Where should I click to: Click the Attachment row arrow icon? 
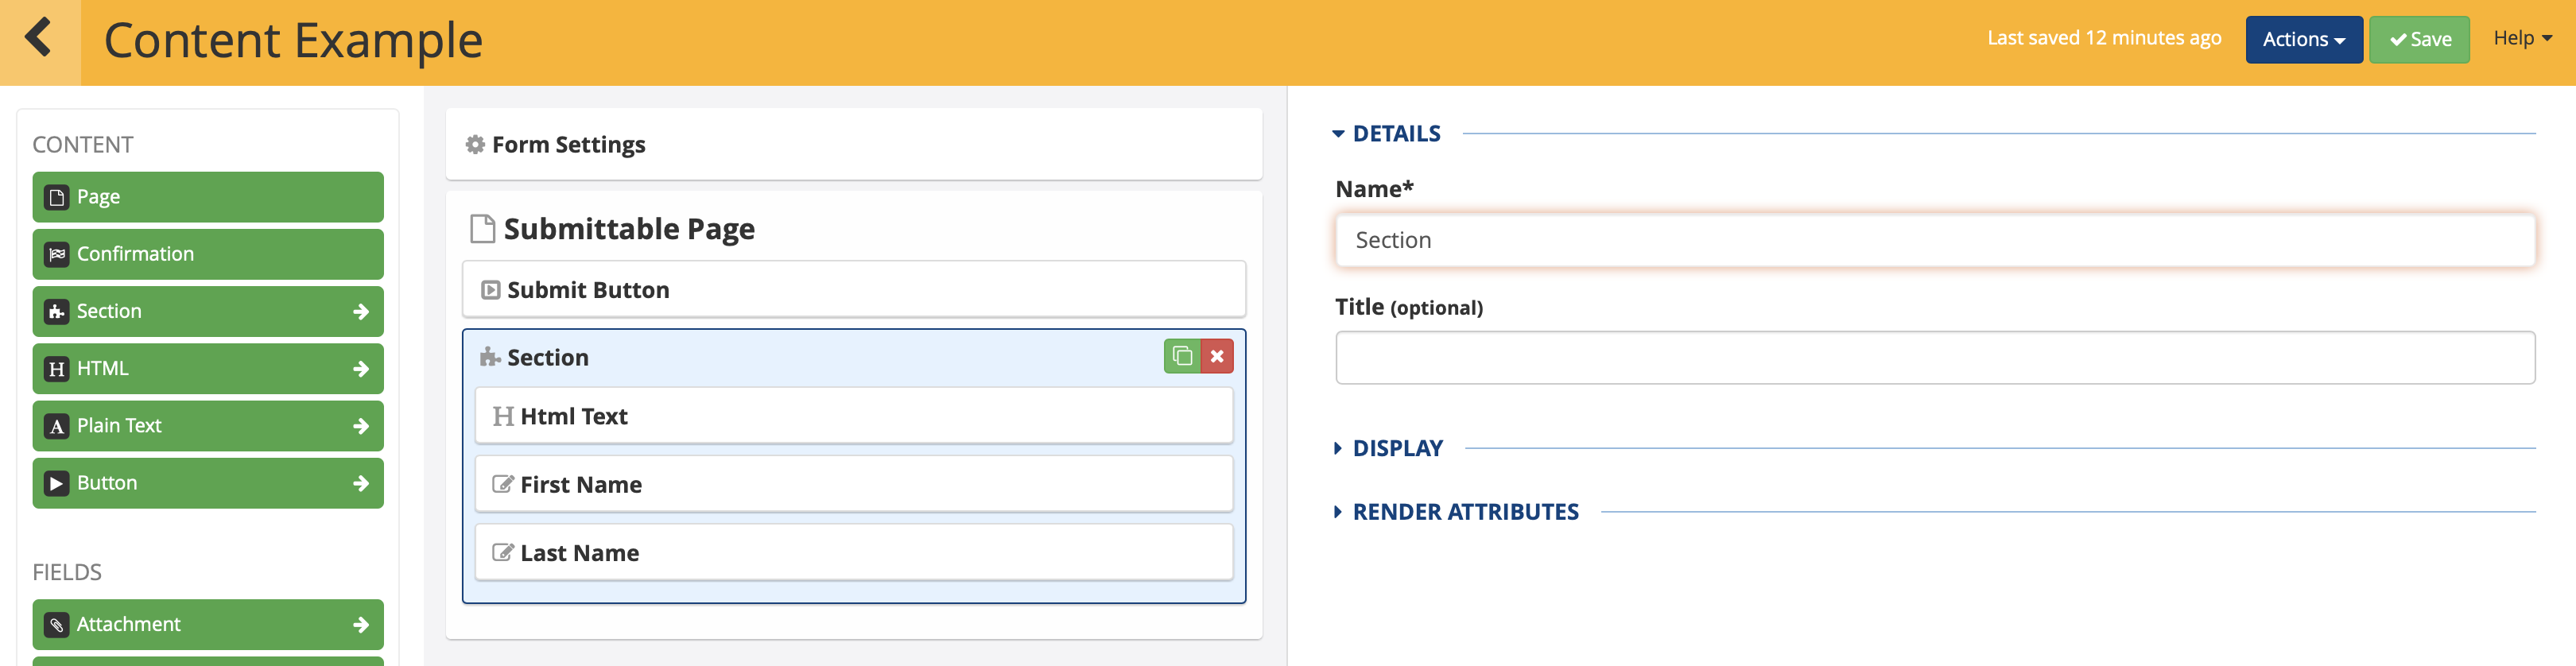[361, 625]
